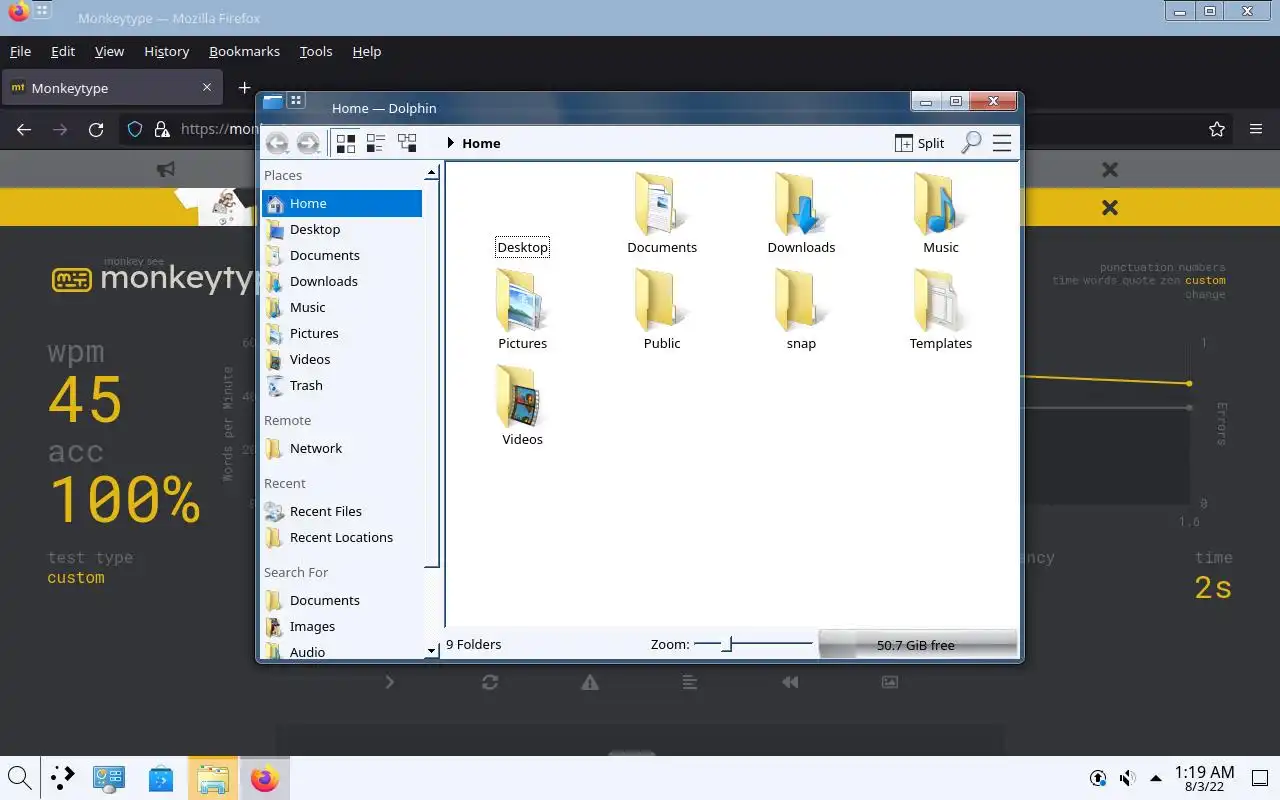The height and width of the screenshot is (800, 1280).
Task: Open Firefox Help menu
Action: (367, 51)
